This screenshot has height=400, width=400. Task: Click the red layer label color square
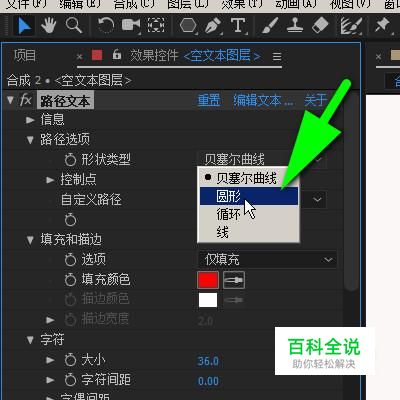(97, 55)
